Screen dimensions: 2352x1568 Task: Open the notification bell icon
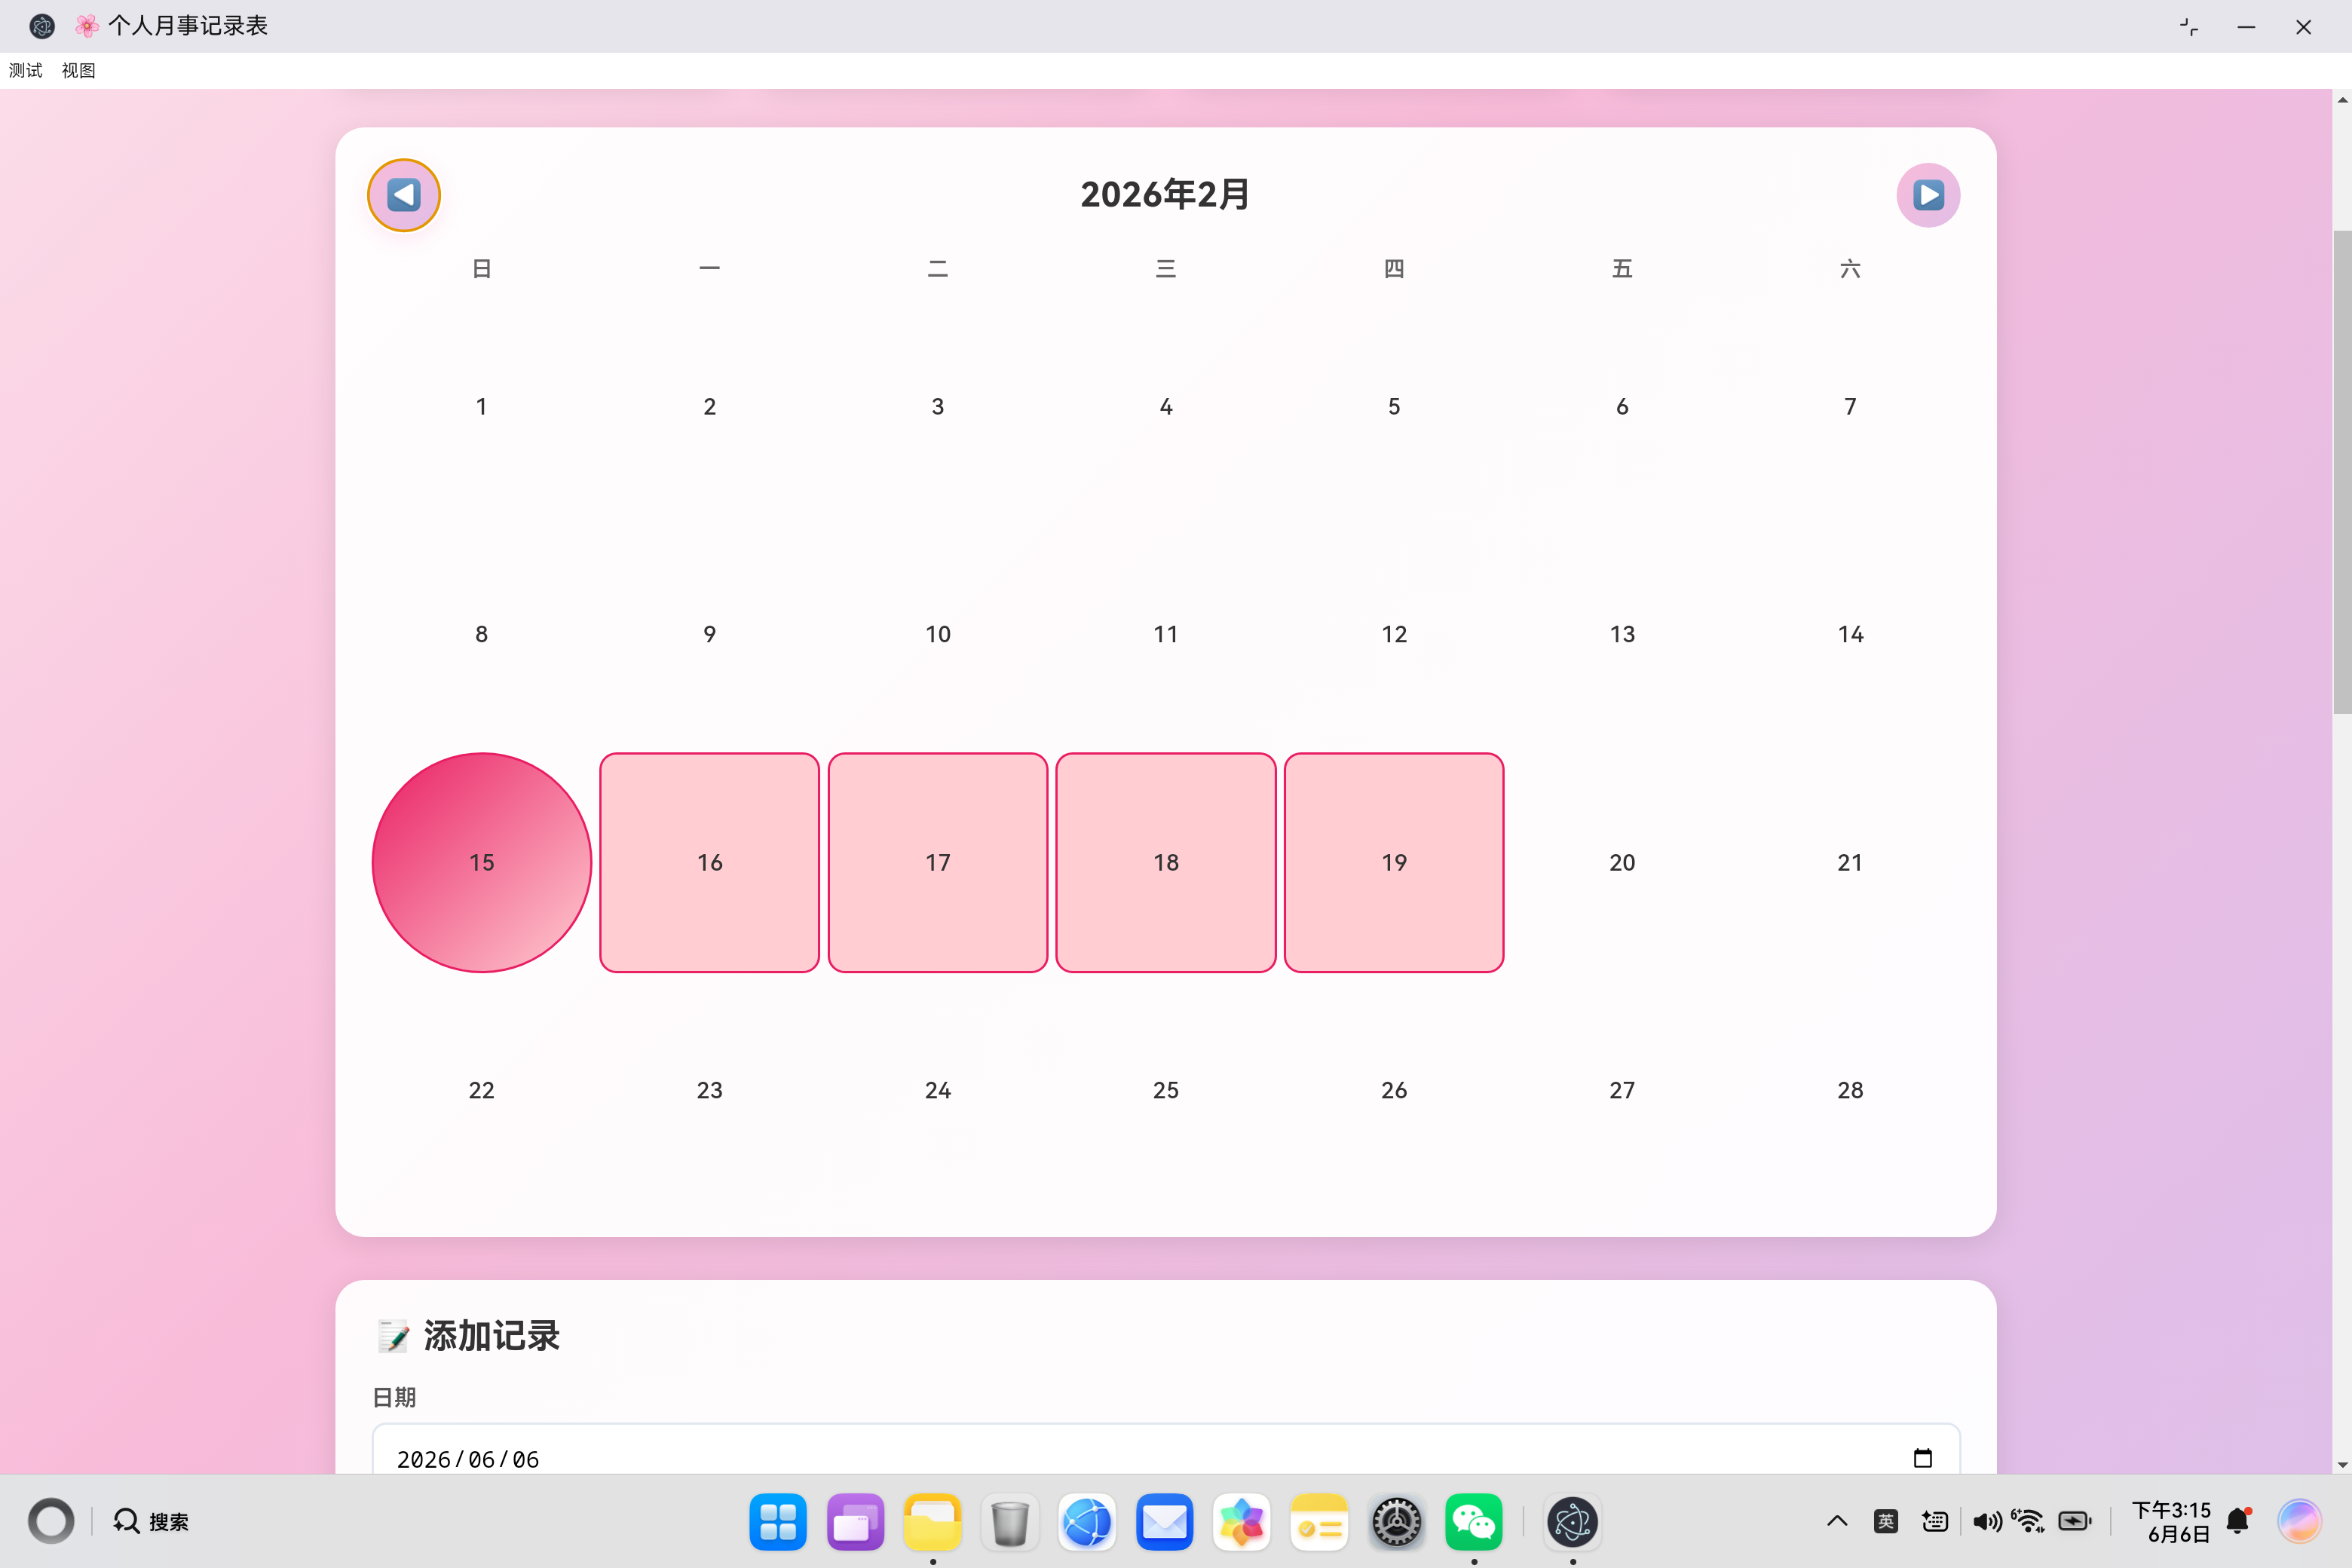(2238, 1521)
